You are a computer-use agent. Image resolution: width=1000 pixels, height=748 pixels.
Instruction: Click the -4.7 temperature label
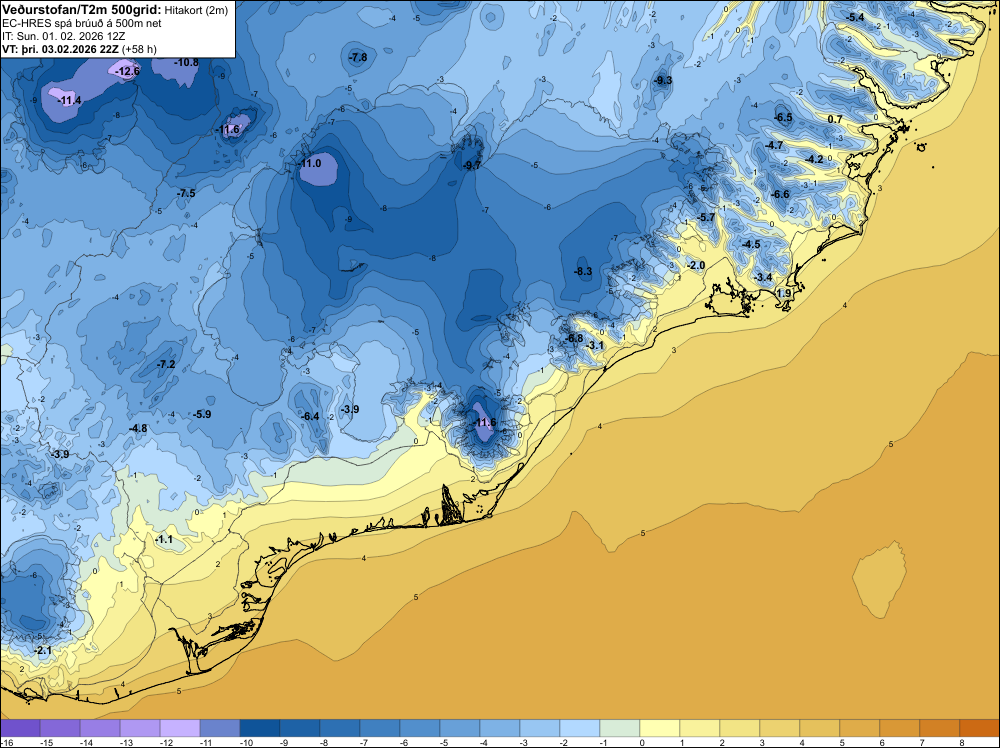(774, 146)
